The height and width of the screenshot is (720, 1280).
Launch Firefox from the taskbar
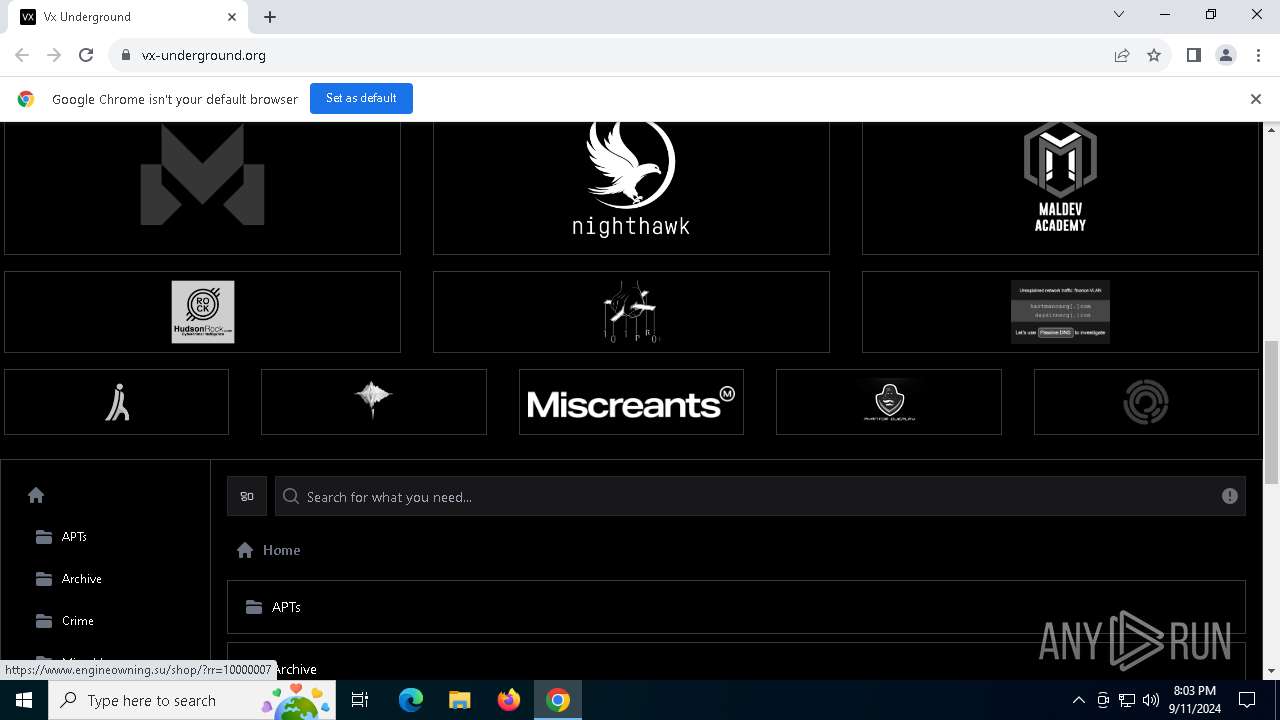pos(508,700)
